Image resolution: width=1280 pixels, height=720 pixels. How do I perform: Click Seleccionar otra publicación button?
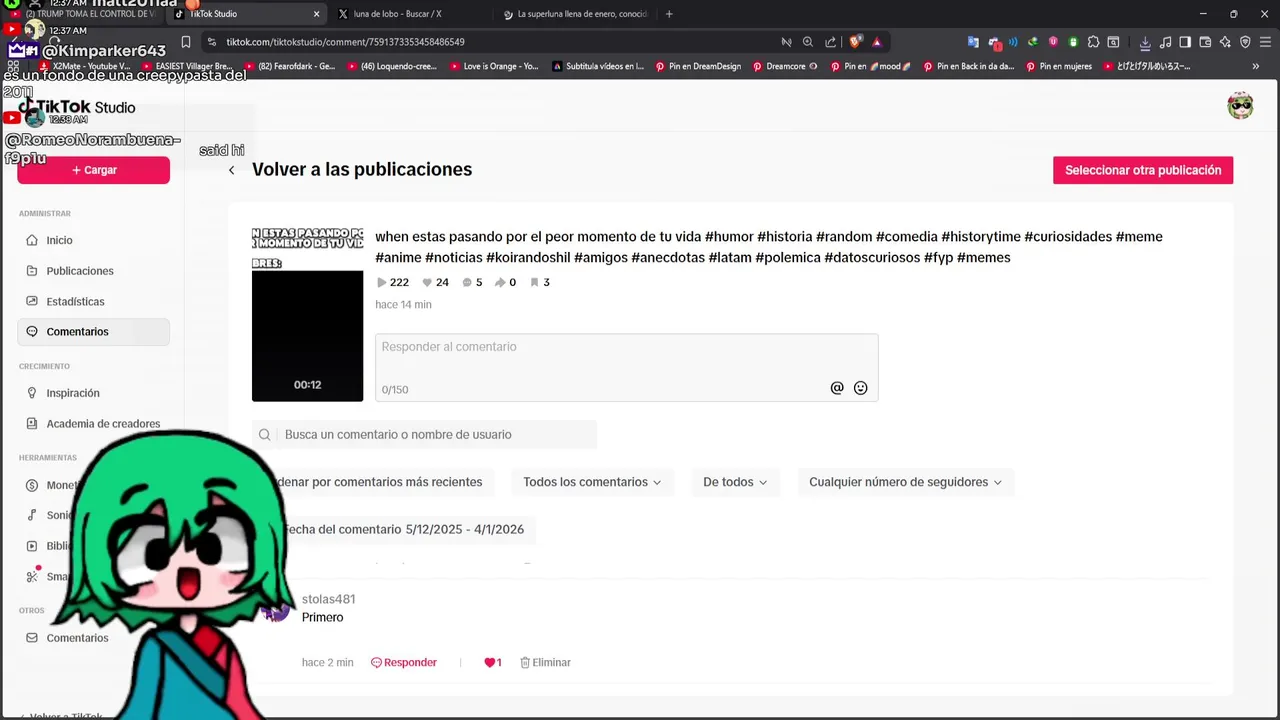point(1143,170)
